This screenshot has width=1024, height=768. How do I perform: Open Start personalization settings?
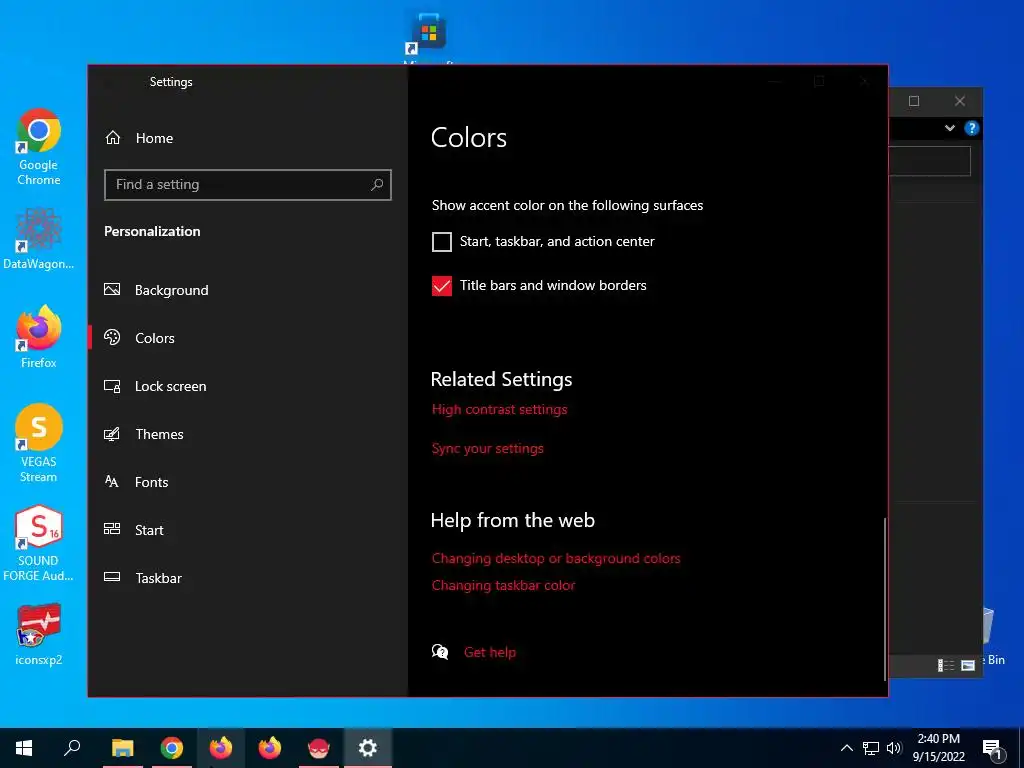point(134,530)
